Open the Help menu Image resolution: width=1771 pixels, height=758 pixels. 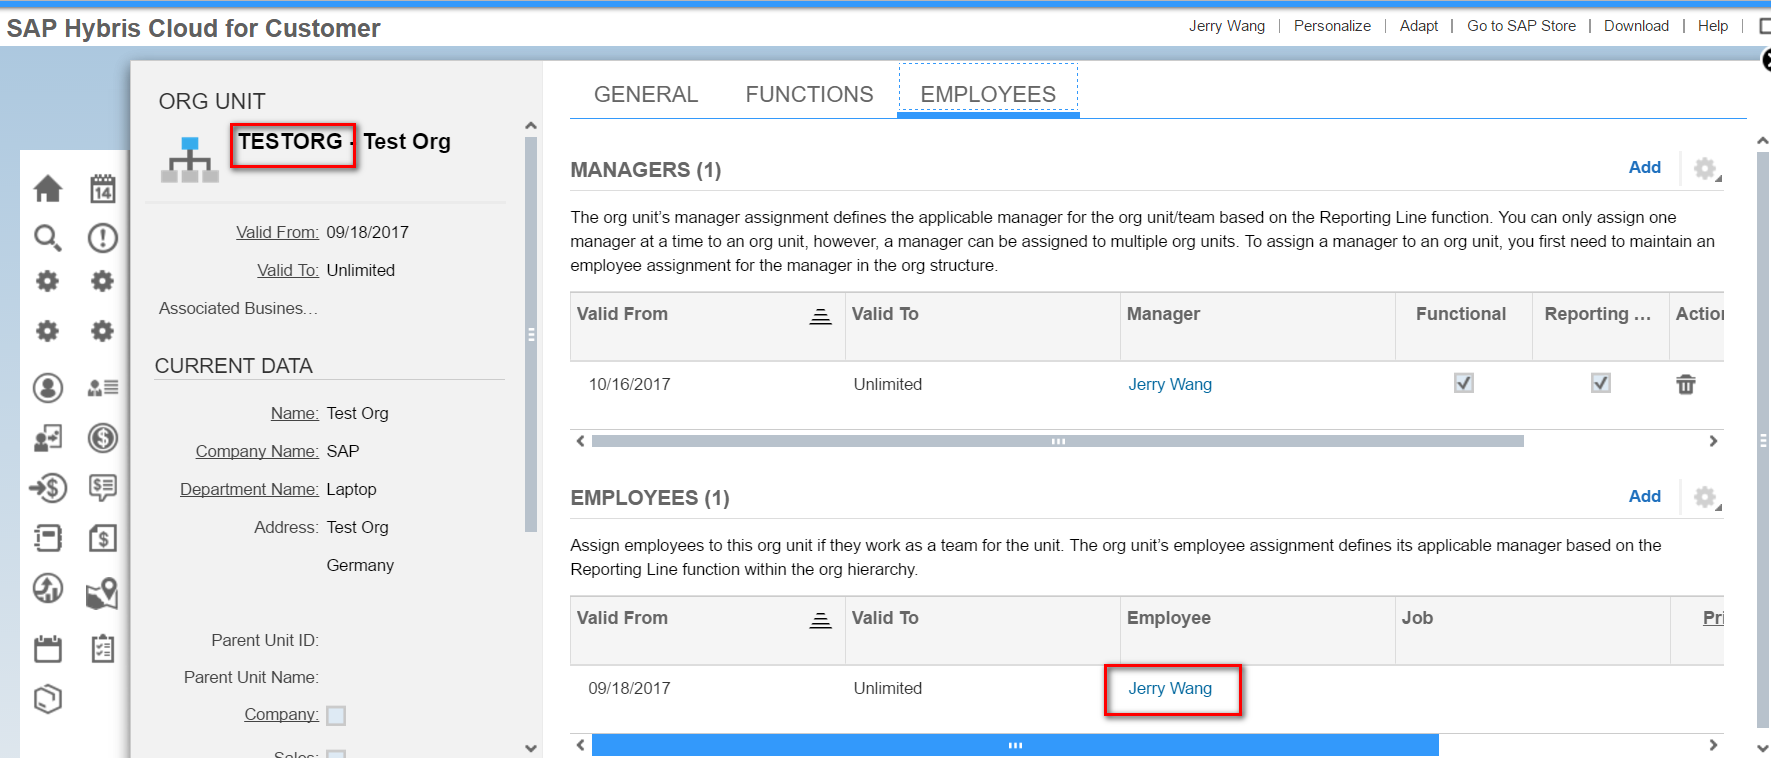click(x=1713, y=26)
